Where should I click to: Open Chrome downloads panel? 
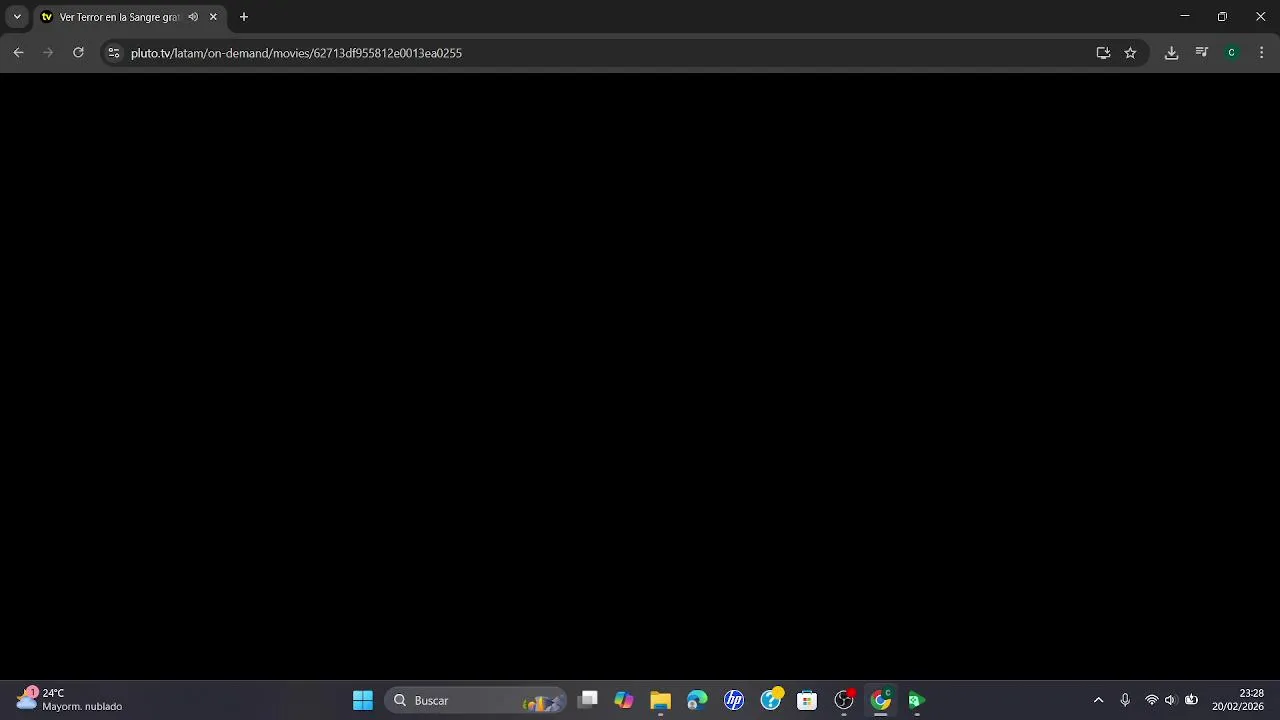tap(1171, 53)
